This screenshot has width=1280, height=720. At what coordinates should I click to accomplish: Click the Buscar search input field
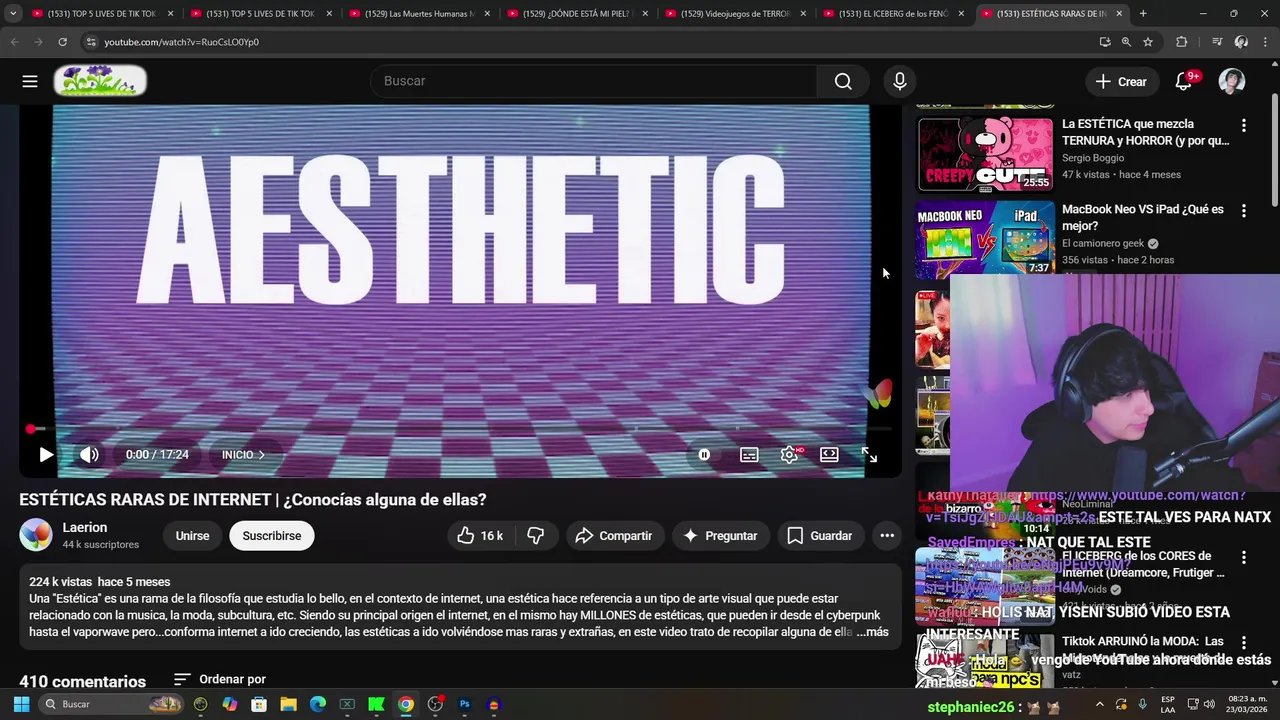click(593, 81)
